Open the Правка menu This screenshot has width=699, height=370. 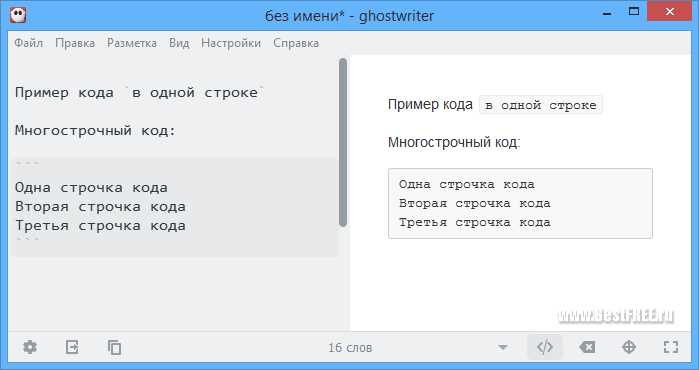tap(75, 43)
